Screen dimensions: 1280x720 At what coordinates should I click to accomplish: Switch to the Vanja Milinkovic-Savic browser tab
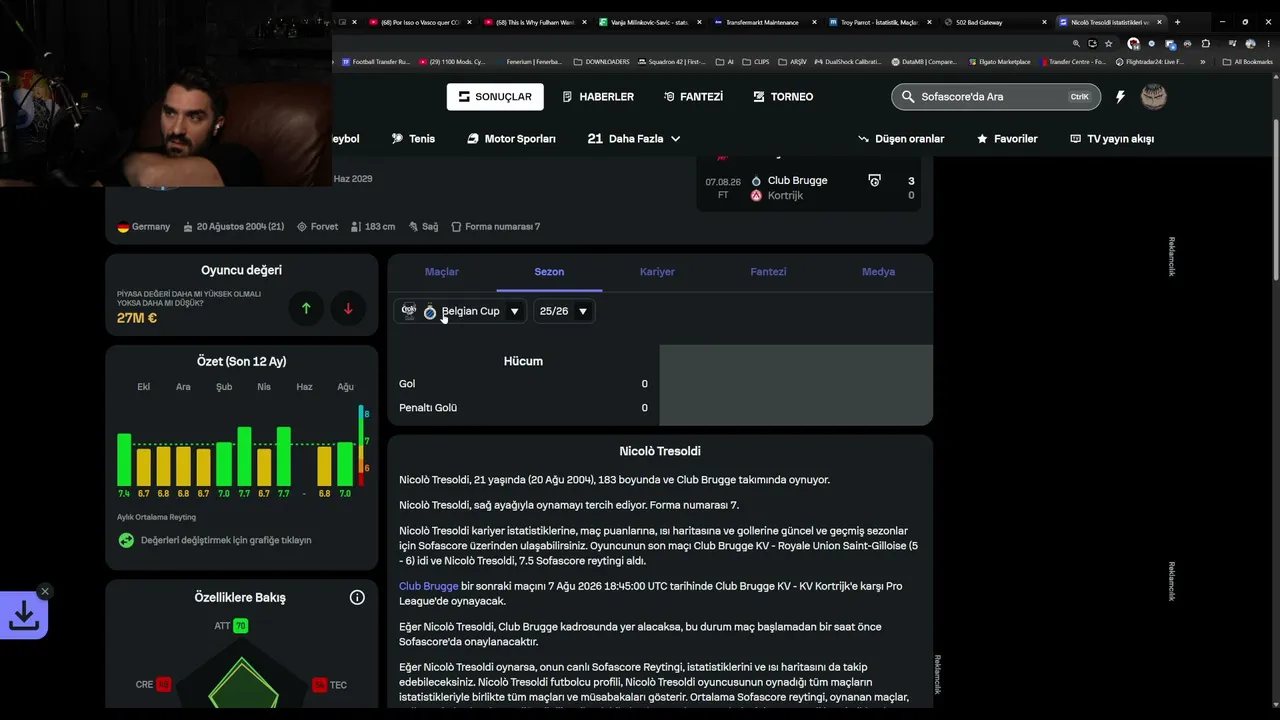[x=652, y=22]
